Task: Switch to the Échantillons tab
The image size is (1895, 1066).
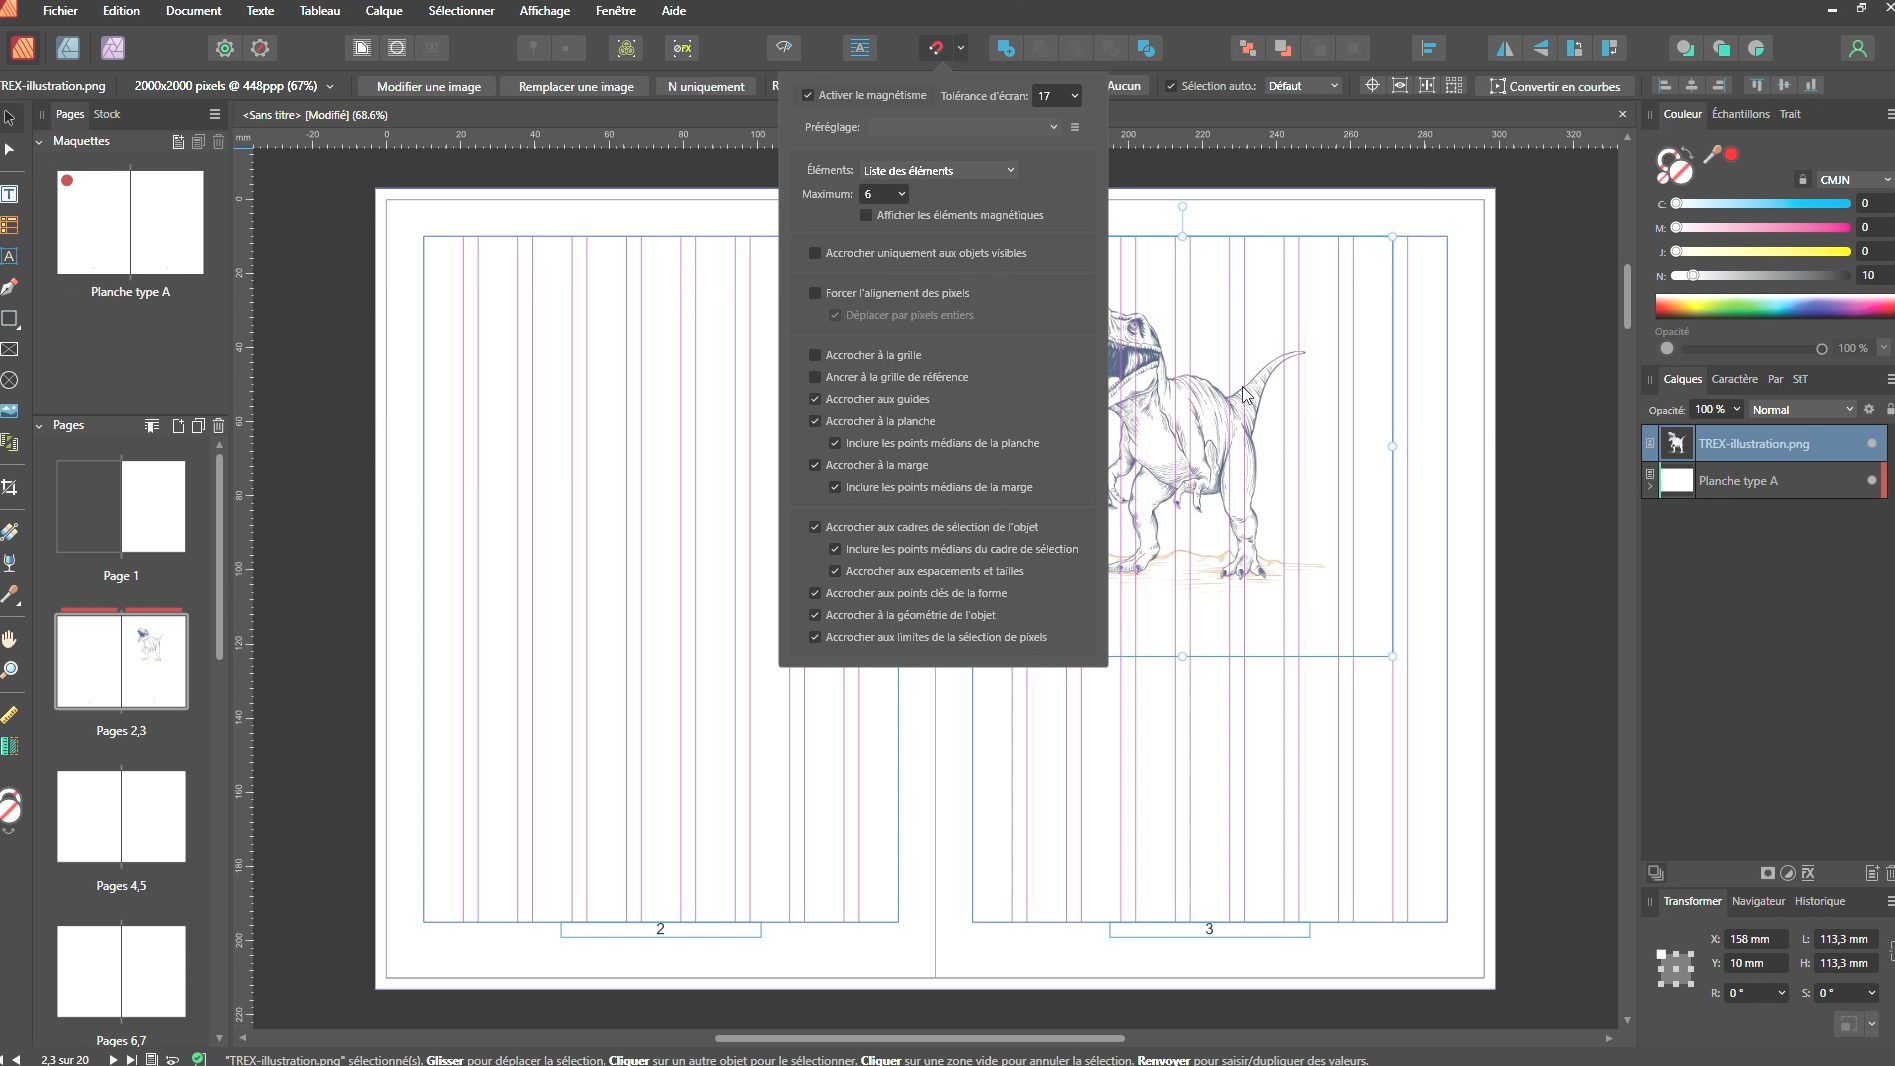Action: [1740, 114]
